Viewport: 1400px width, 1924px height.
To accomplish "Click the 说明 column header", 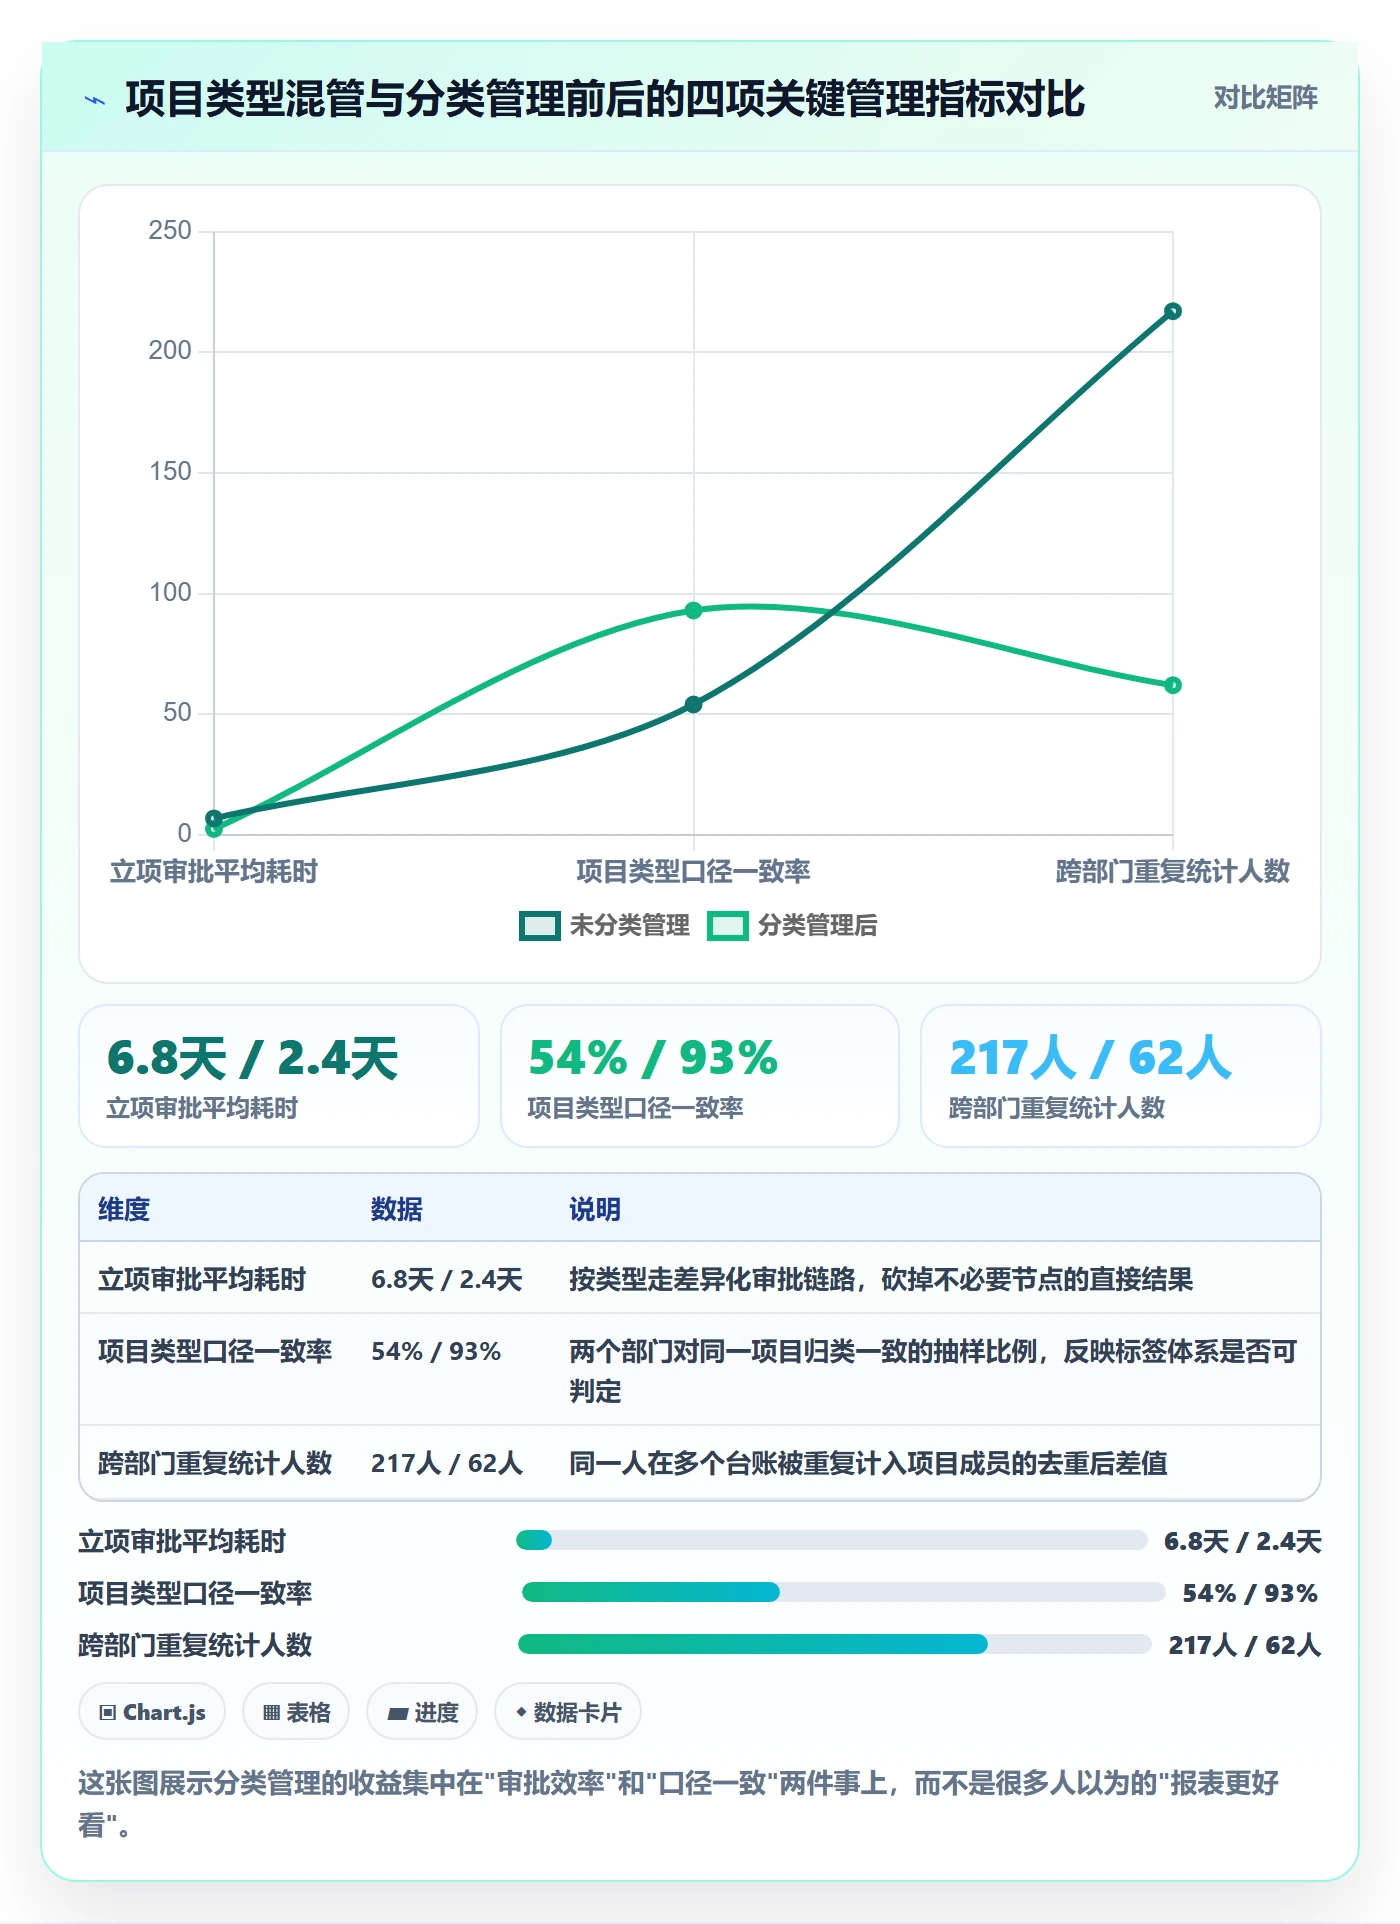I will pos(595,1209).
